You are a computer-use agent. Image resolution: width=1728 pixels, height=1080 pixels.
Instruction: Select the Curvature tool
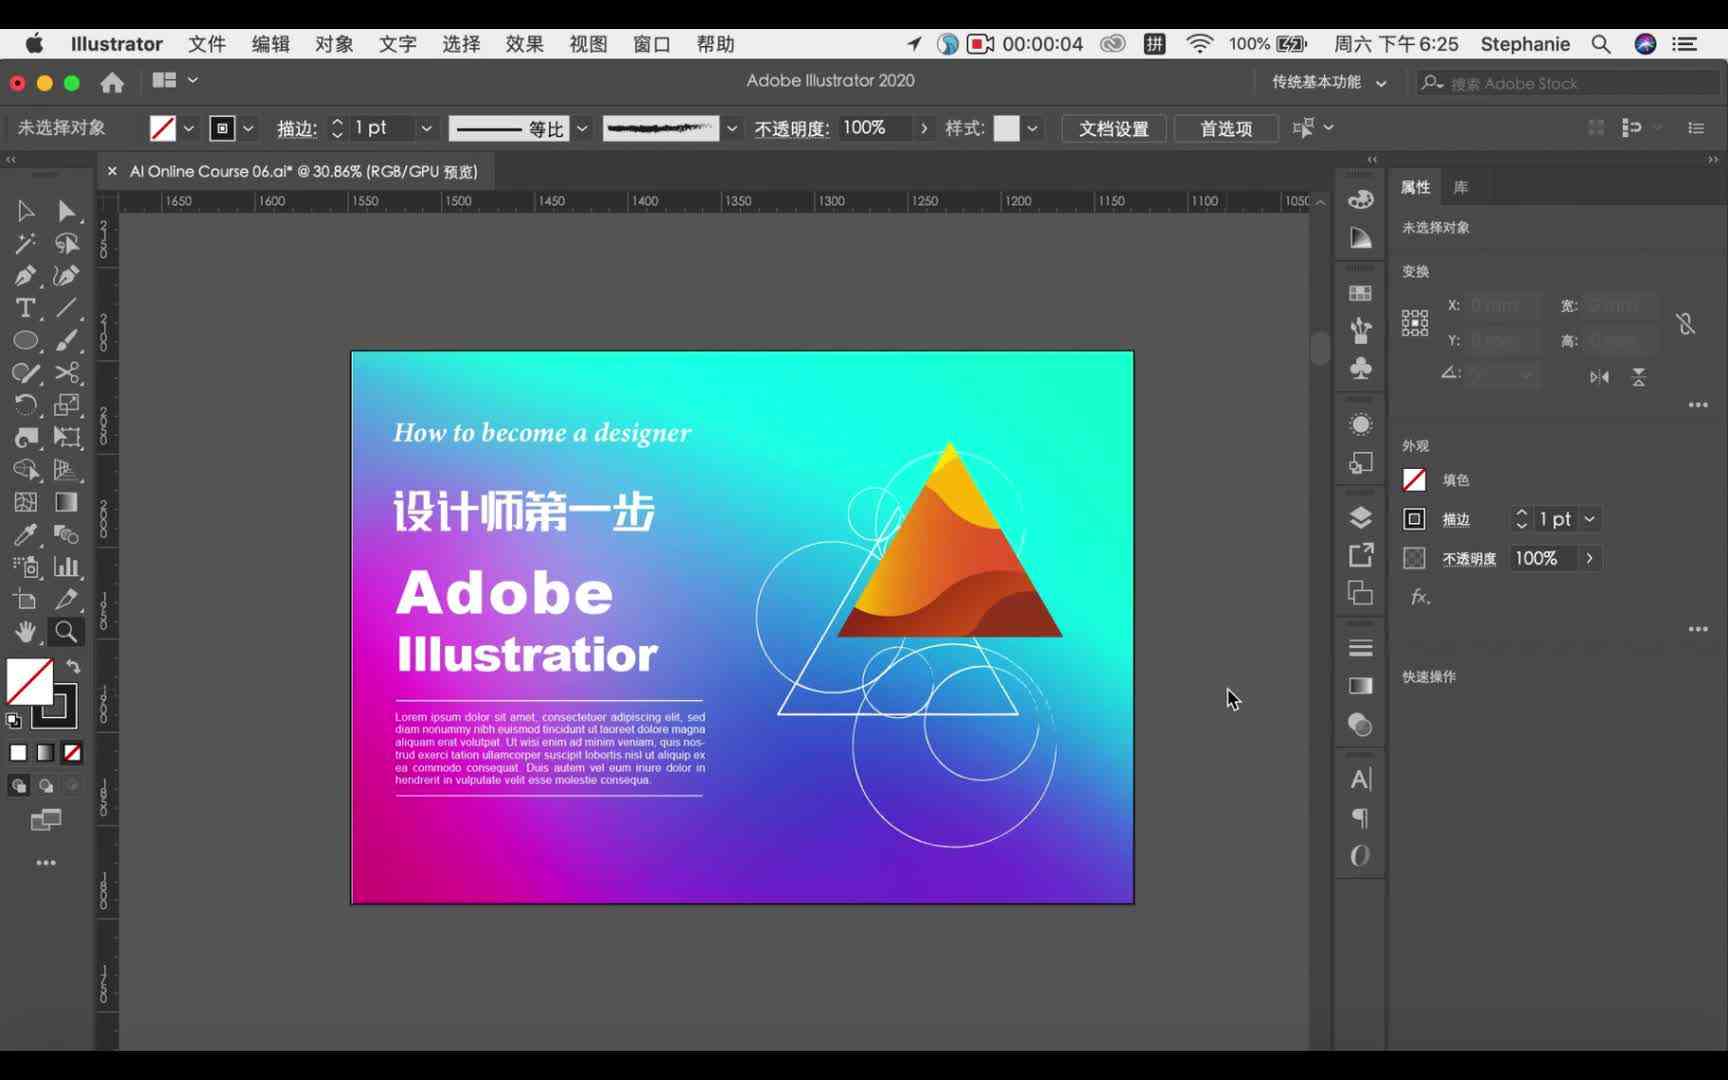[66, 276]
